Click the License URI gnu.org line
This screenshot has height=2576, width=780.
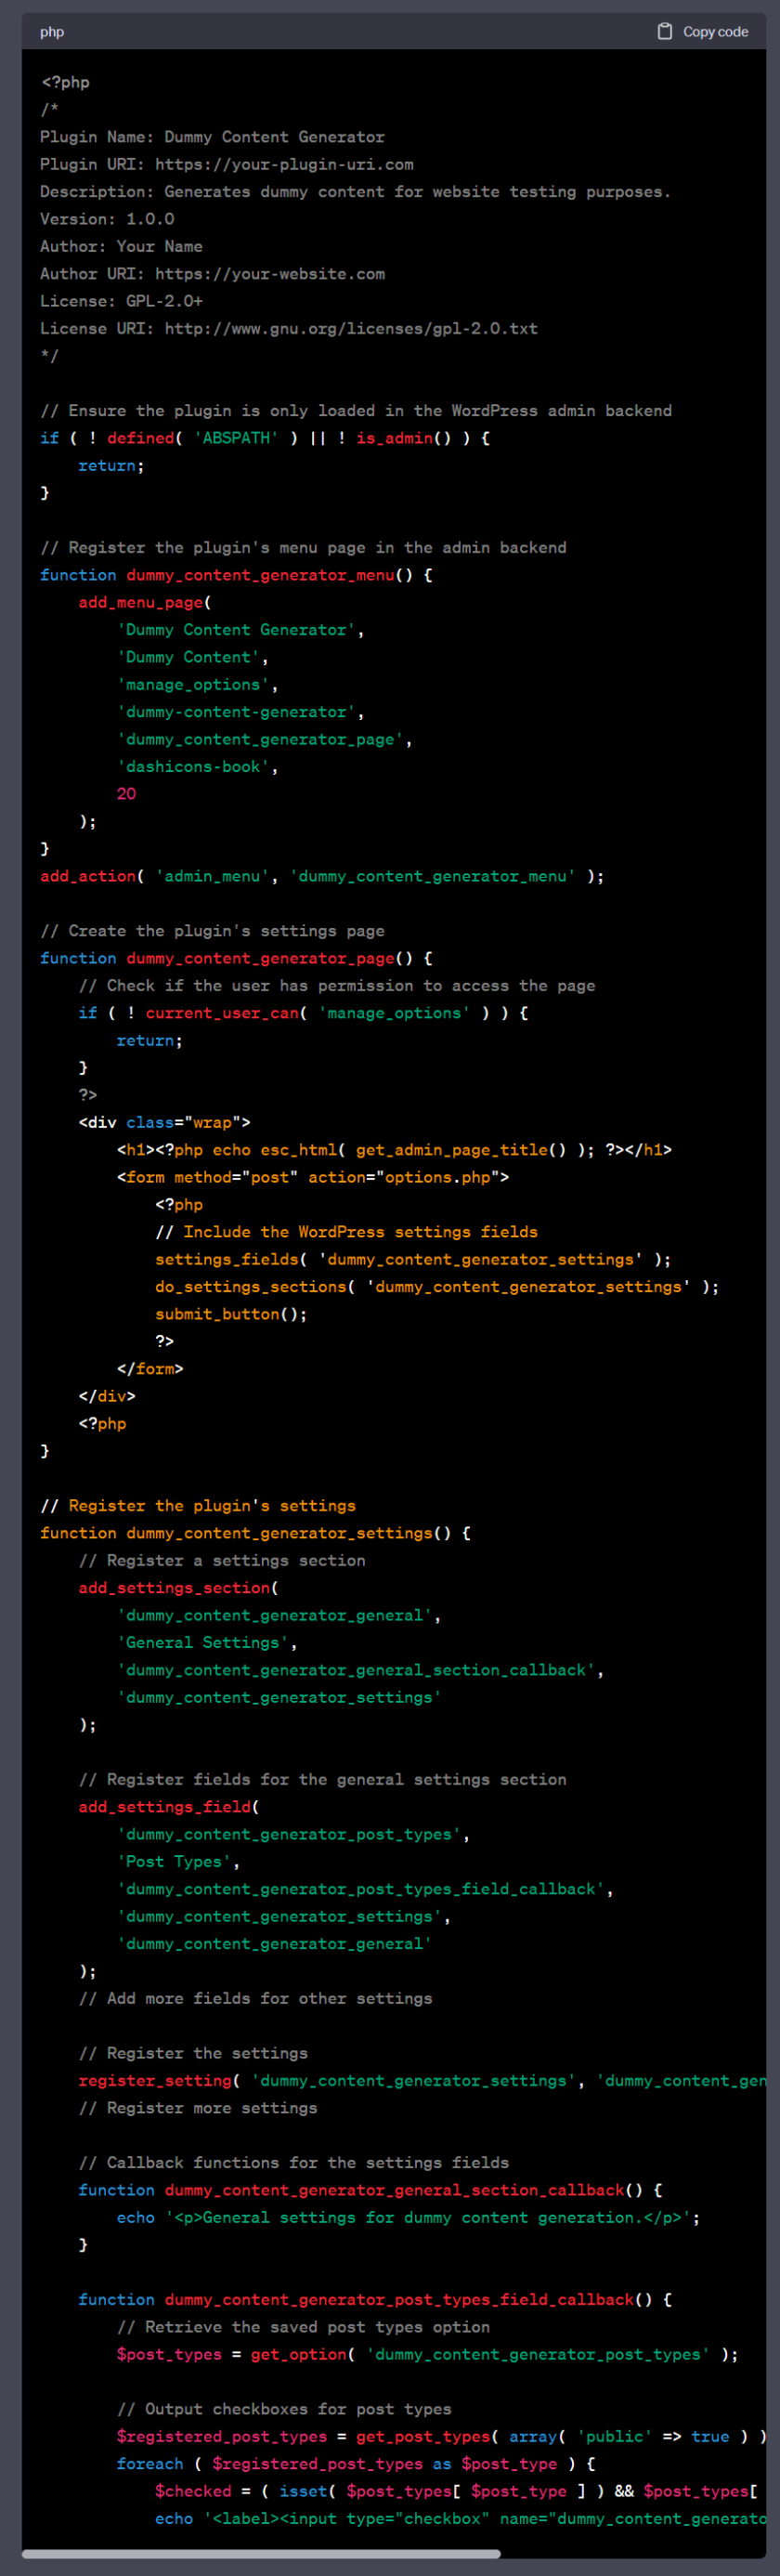click(x=289, y=328)
